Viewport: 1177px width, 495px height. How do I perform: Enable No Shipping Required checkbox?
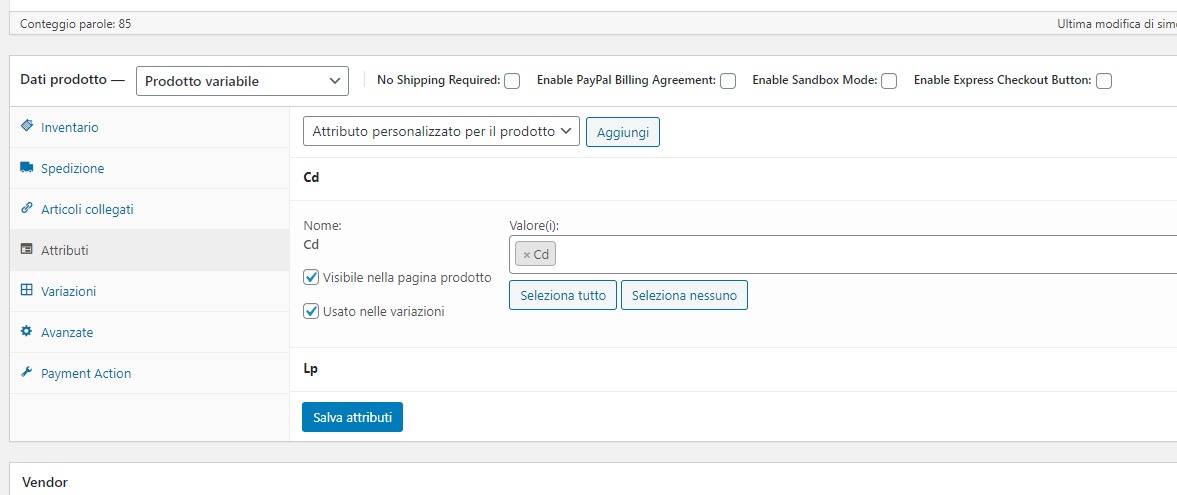pyautogui.click(x=512, y=81)
